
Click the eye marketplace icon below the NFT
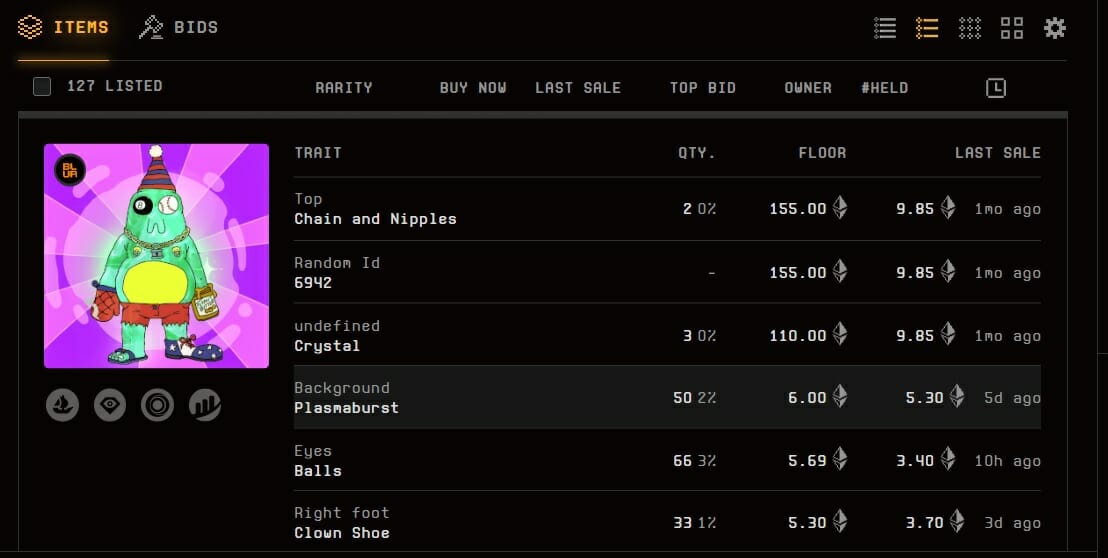(x=110, y=405)
